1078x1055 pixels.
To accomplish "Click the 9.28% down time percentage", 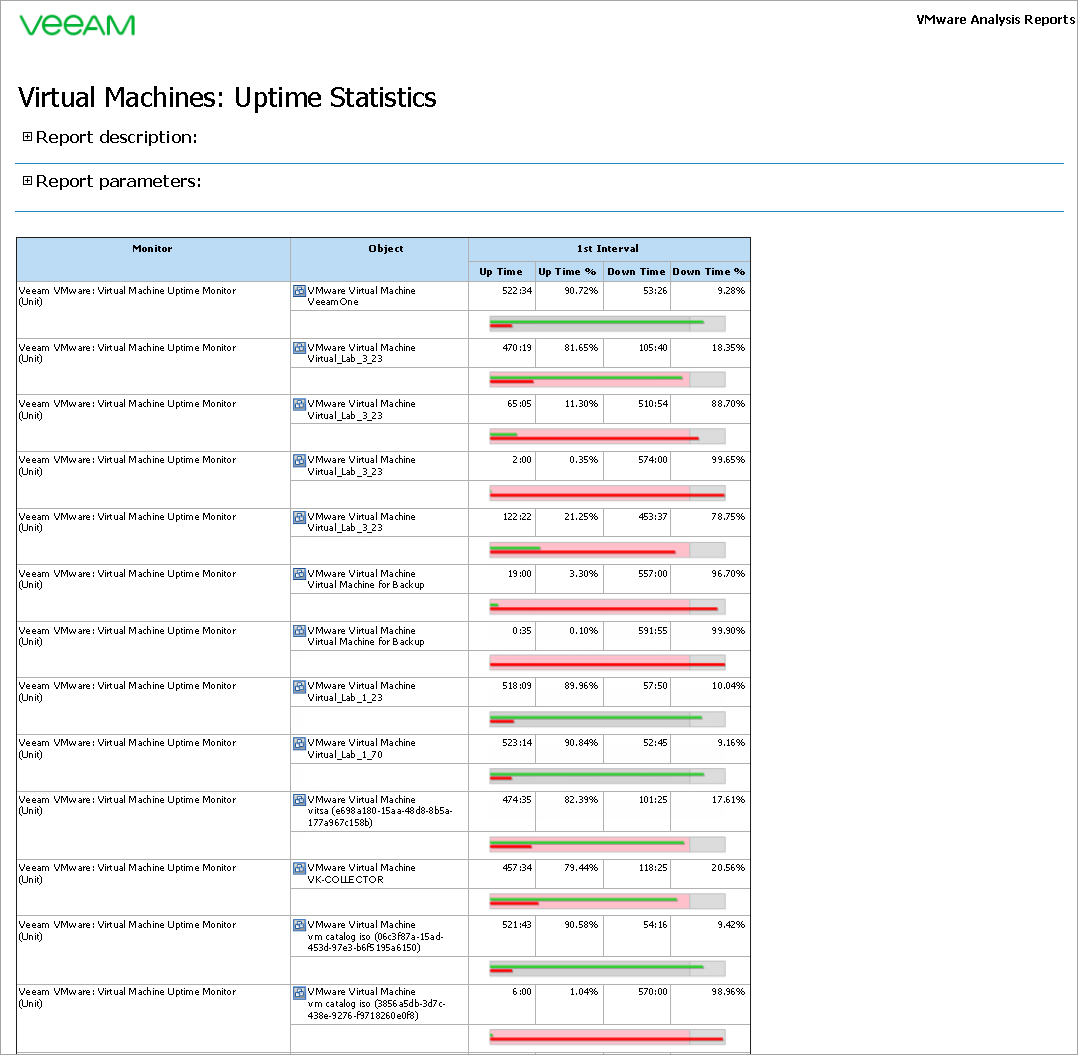I will pyautogui.click(x=731, y=291).
